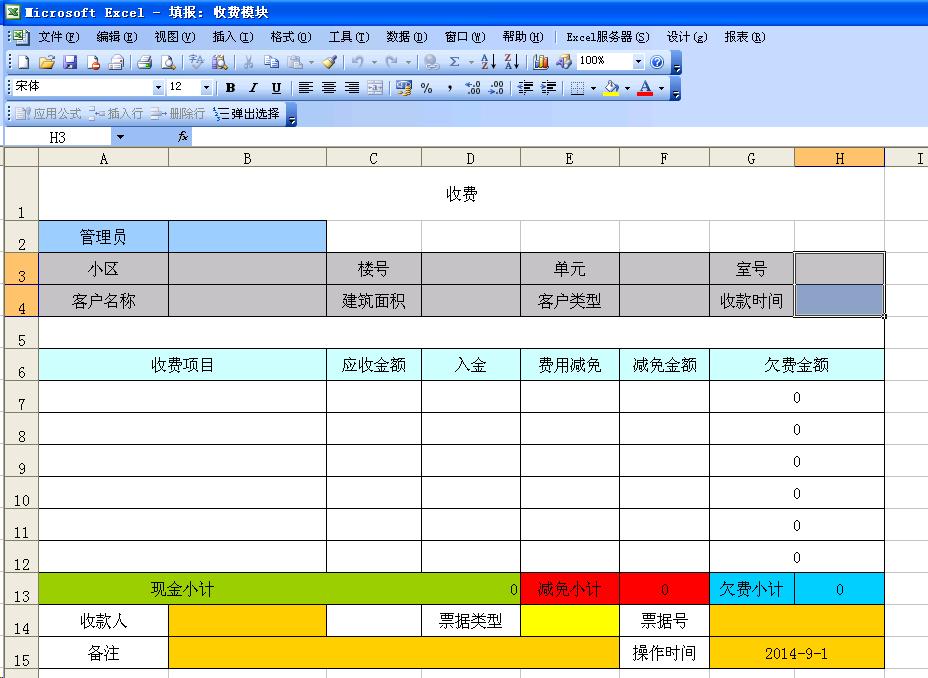
Task: Run the spelling check
Action: (x=196, y=62)
